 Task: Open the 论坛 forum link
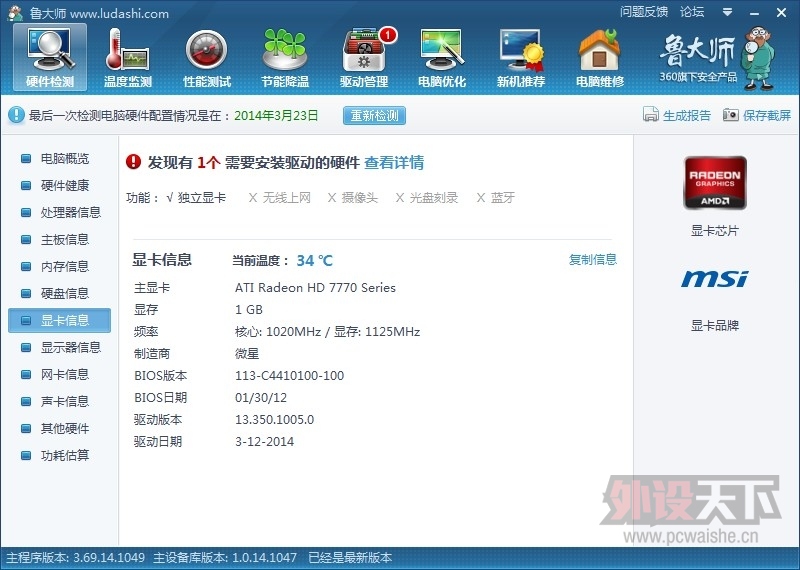[x=692, y=12]
